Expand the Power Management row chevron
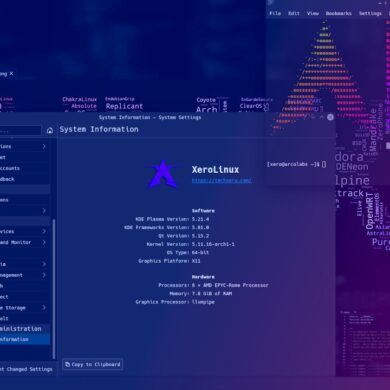 [44, 275]
